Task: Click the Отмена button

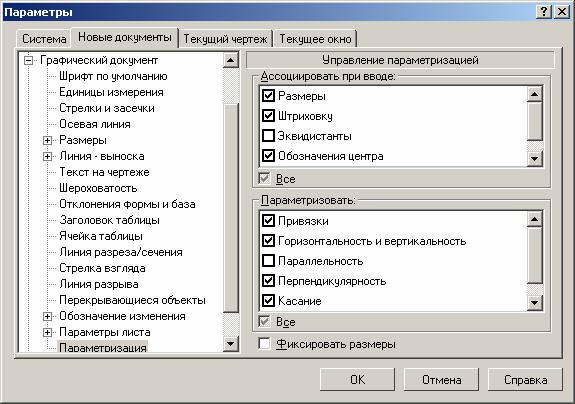Action: click(442, 379)
